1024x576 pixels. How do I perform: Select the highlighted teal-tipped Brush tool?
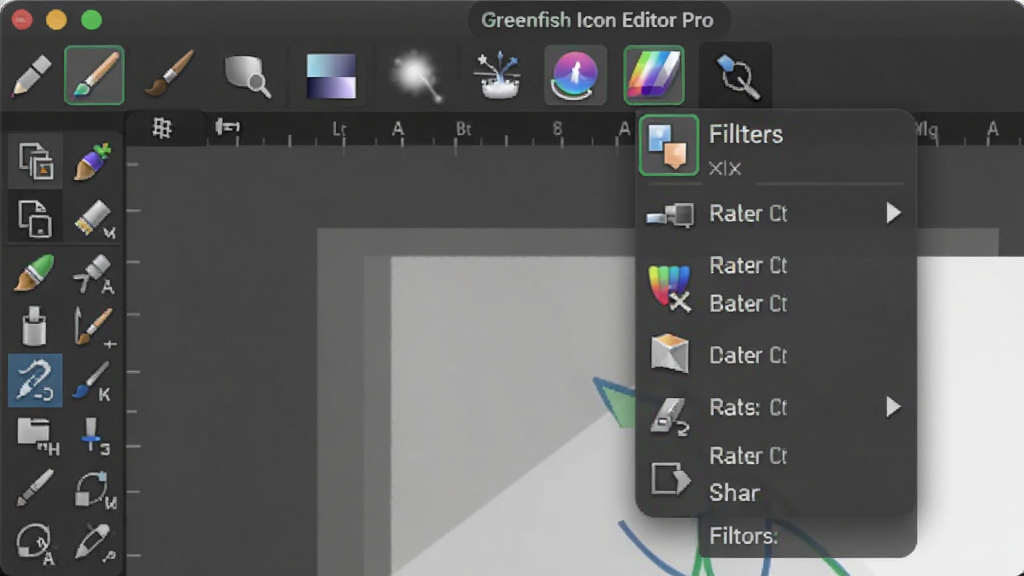pyautogui.click(x=94, y=75)
